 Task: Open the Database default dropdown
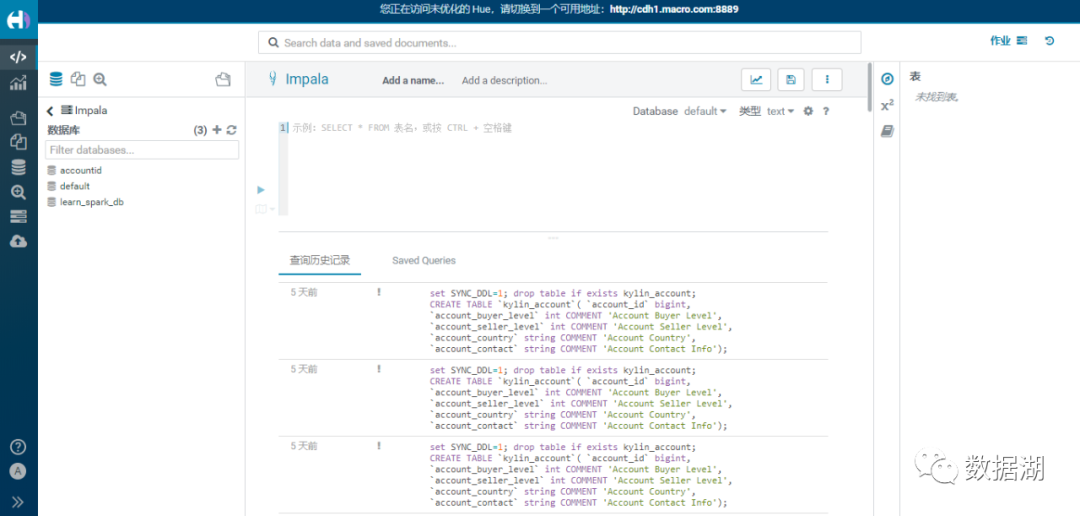(705, 111)
